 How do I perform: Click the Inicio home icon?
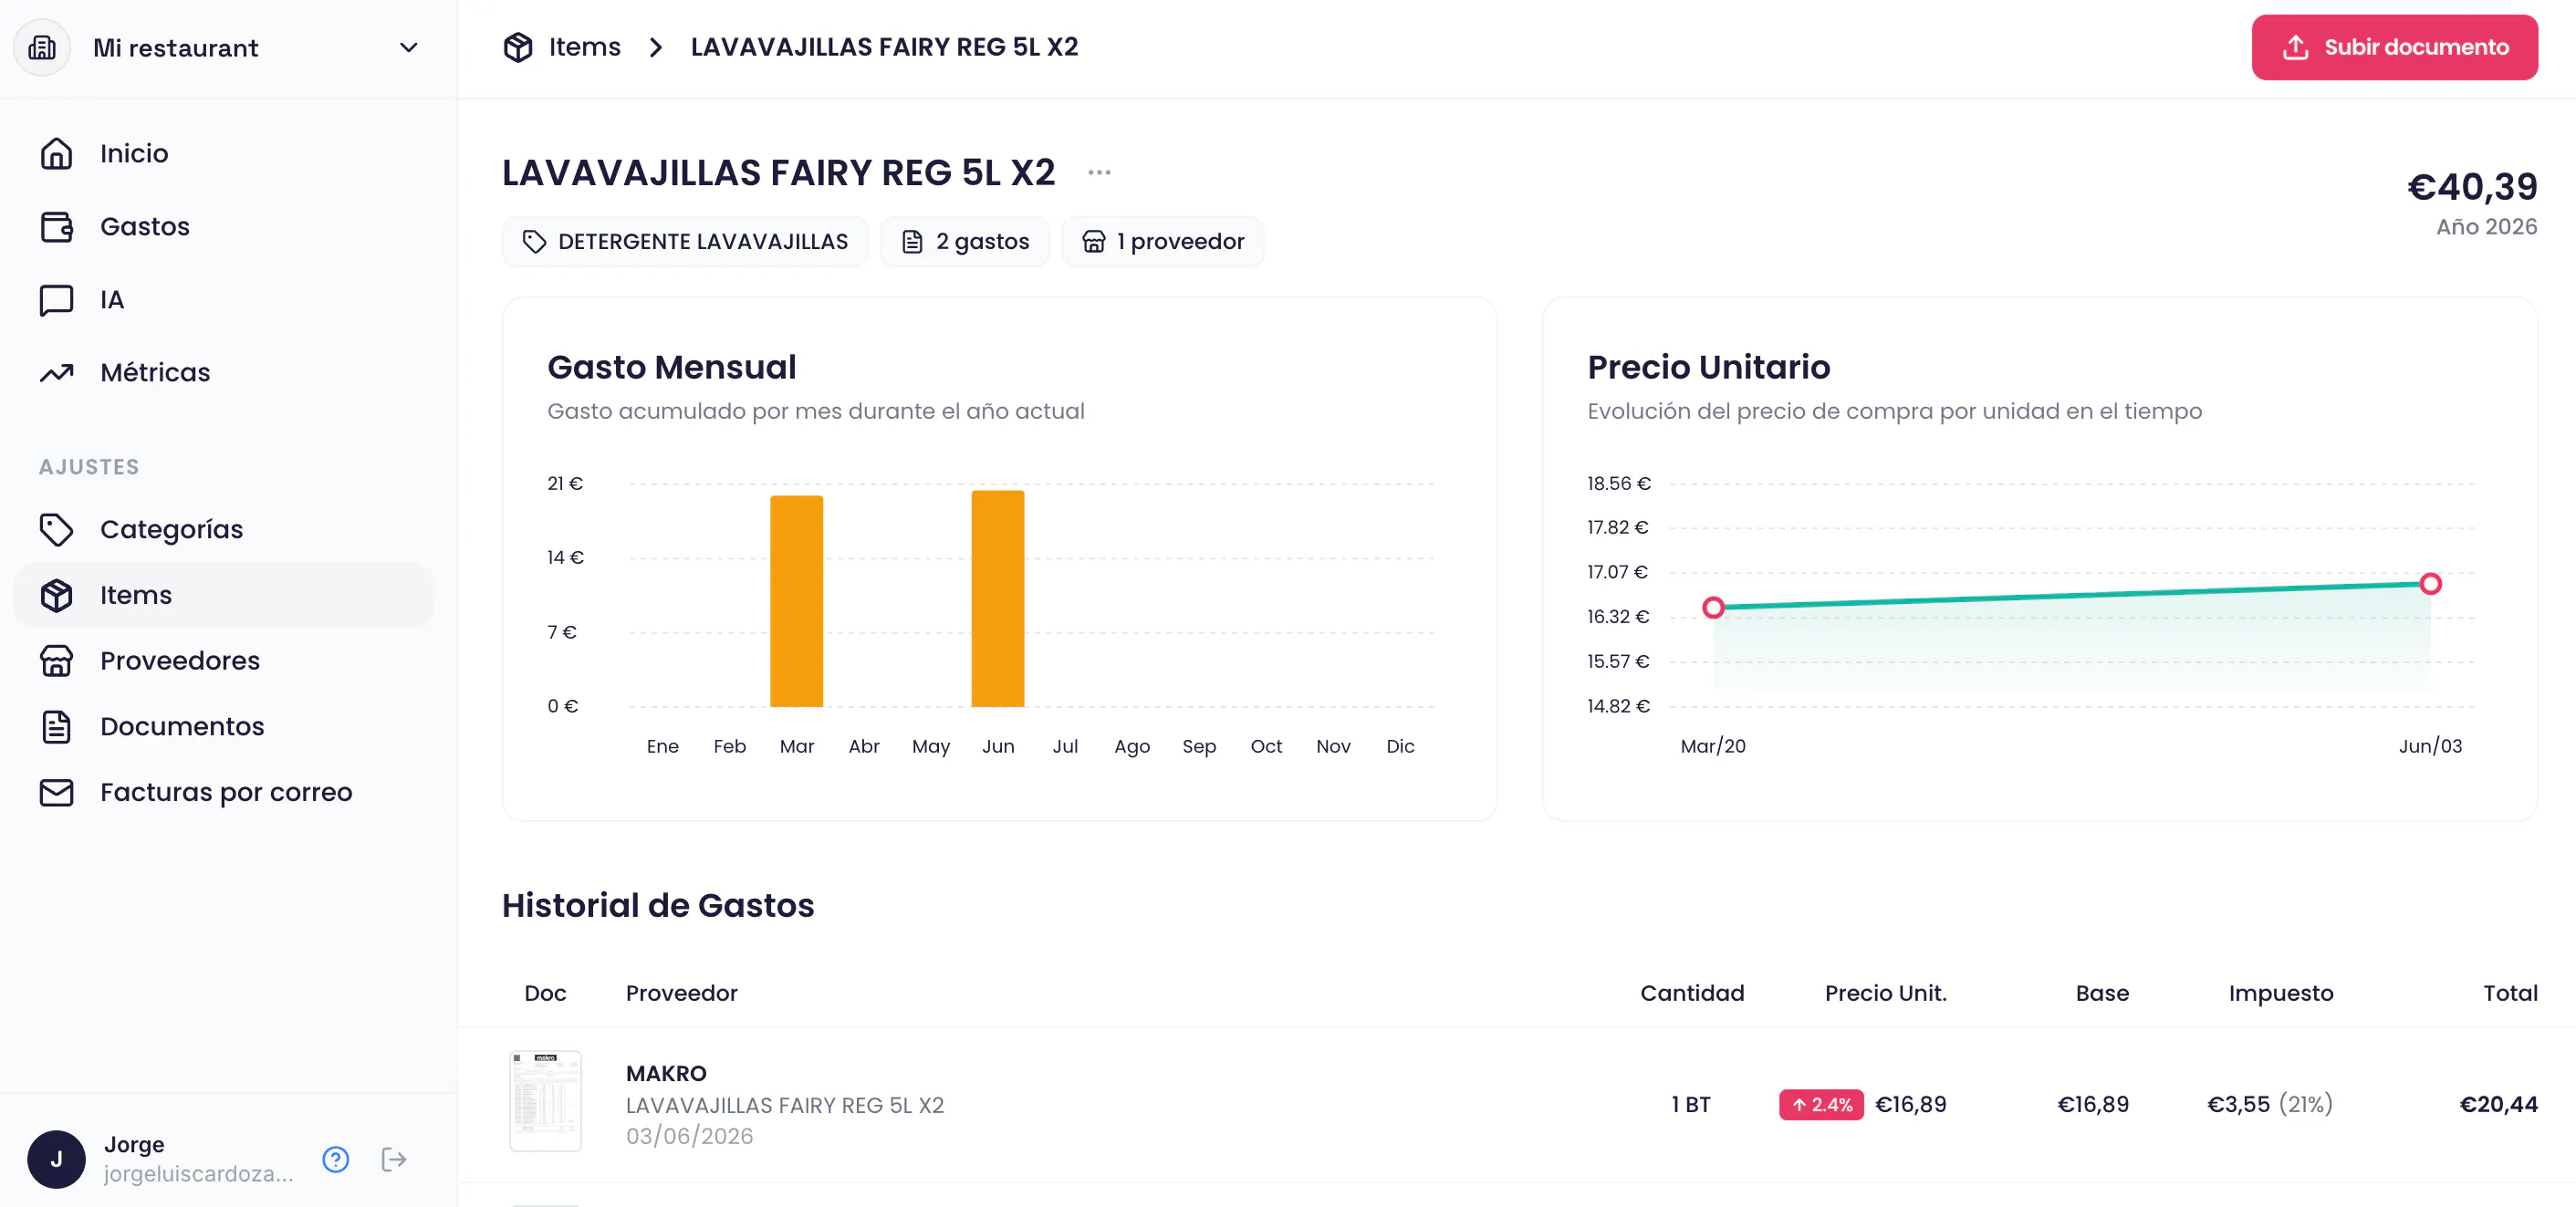[56, 153]
